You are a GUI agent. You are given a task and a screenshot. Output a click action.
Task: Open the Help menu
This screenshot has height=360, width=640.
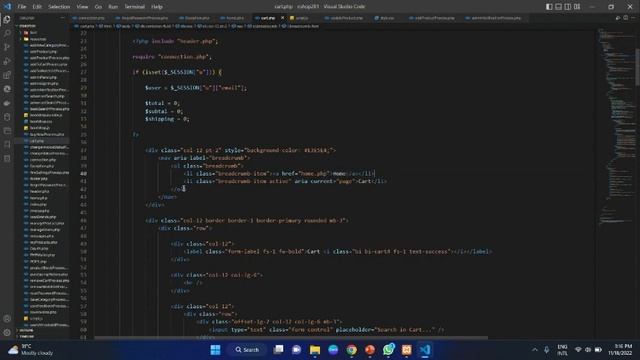pyautogui.click(x=157, y=7)
